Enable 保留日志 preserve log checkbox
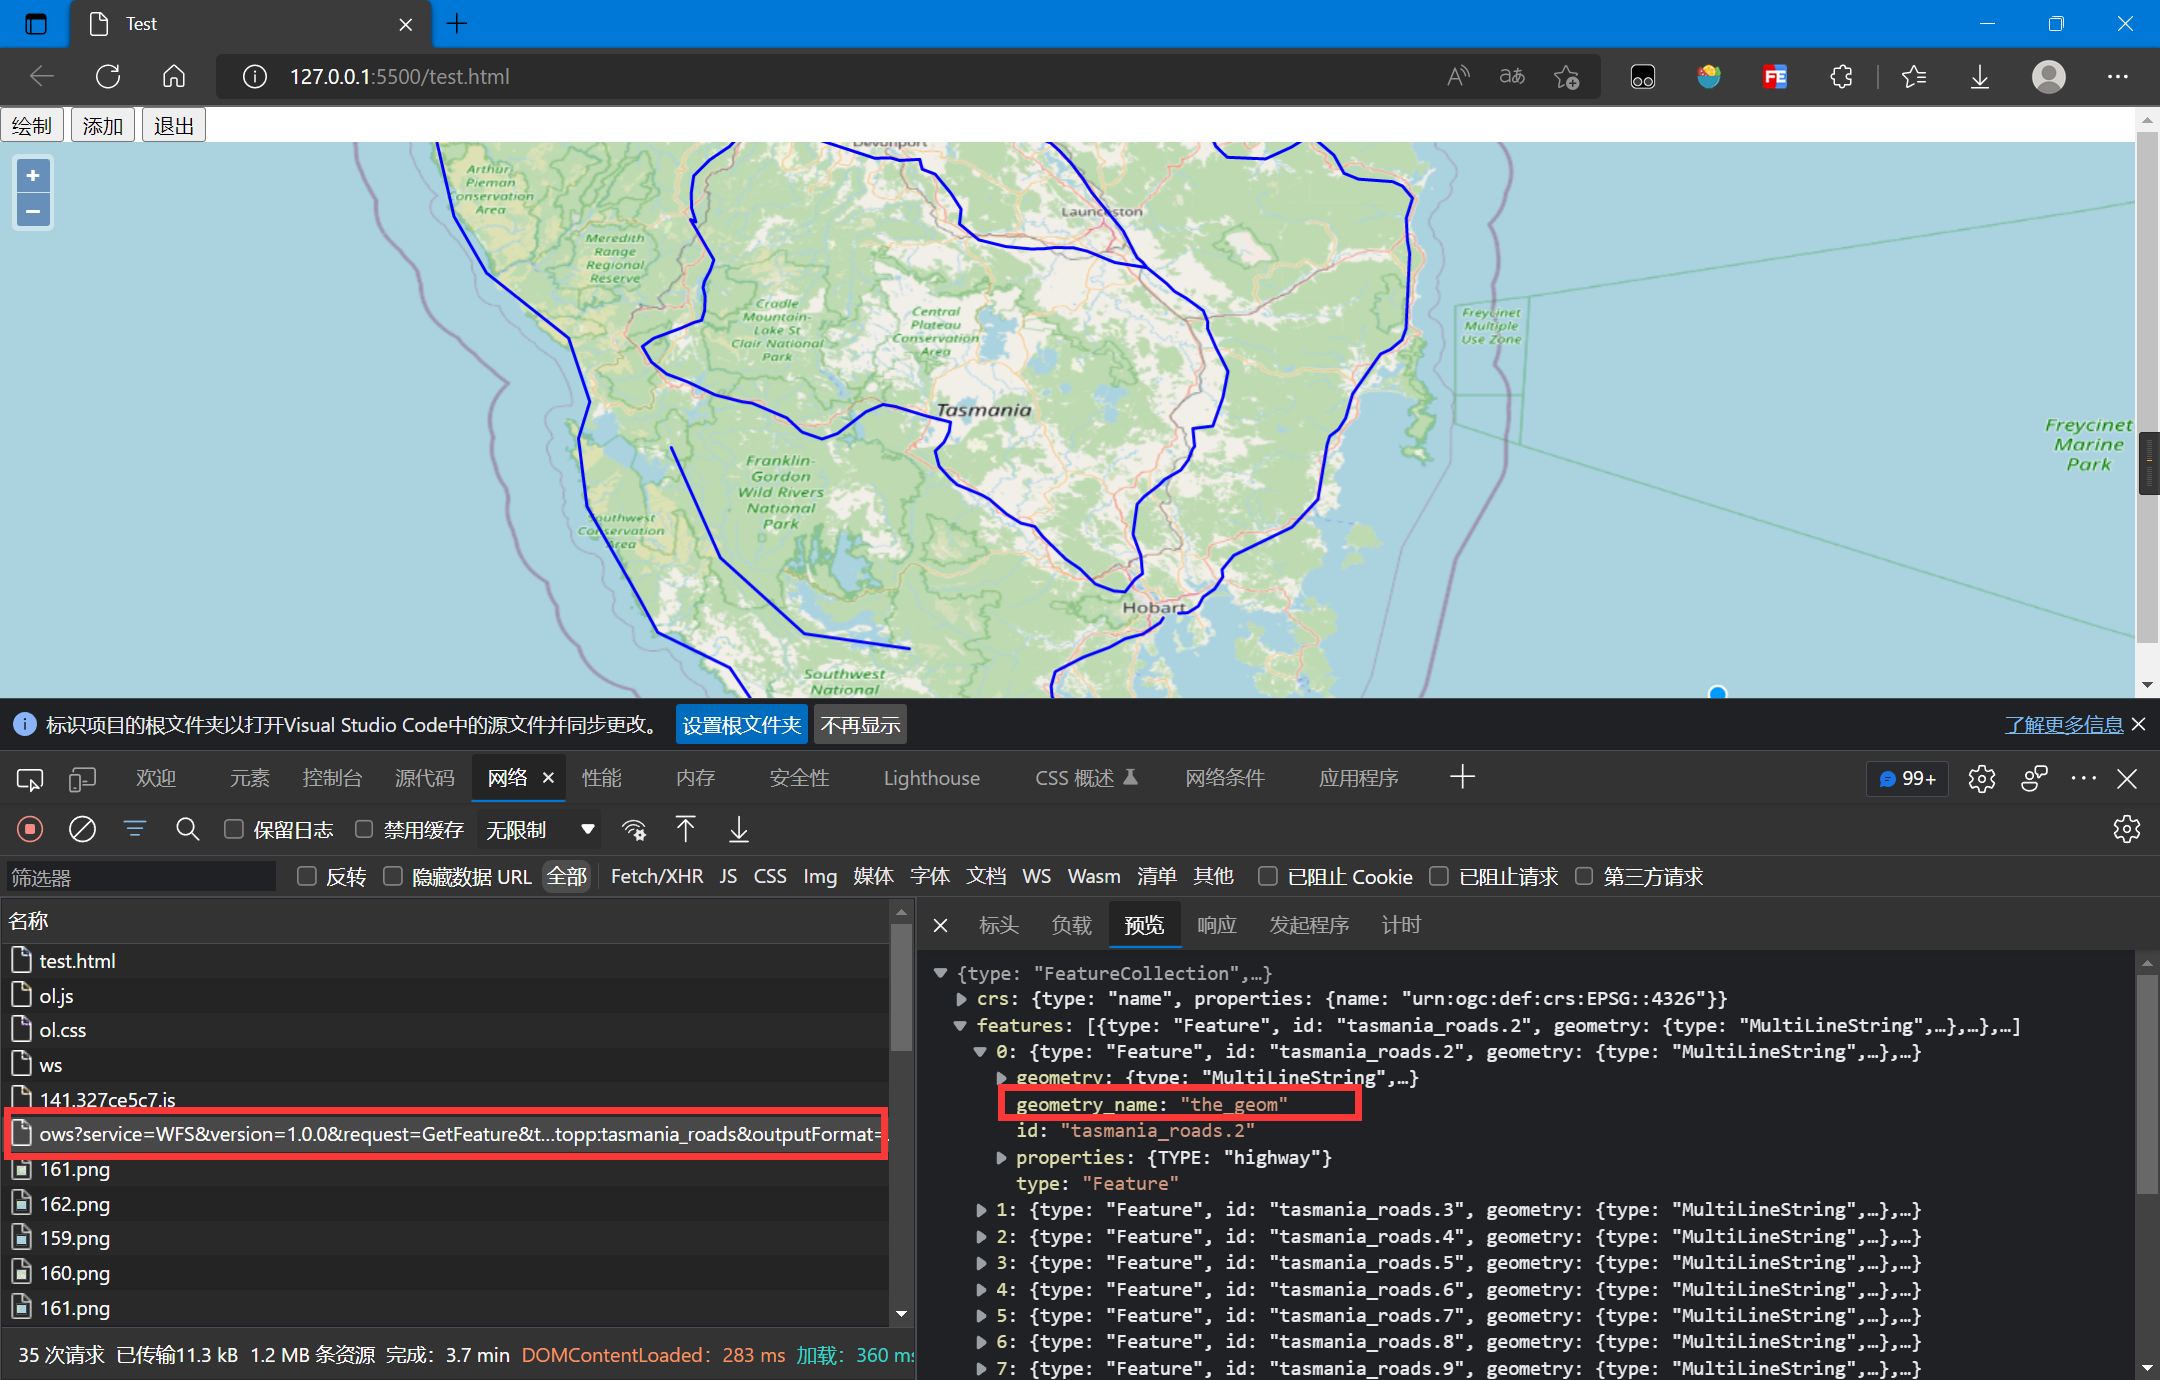Screen dimensions: 2160x1380 coord(234,829)
